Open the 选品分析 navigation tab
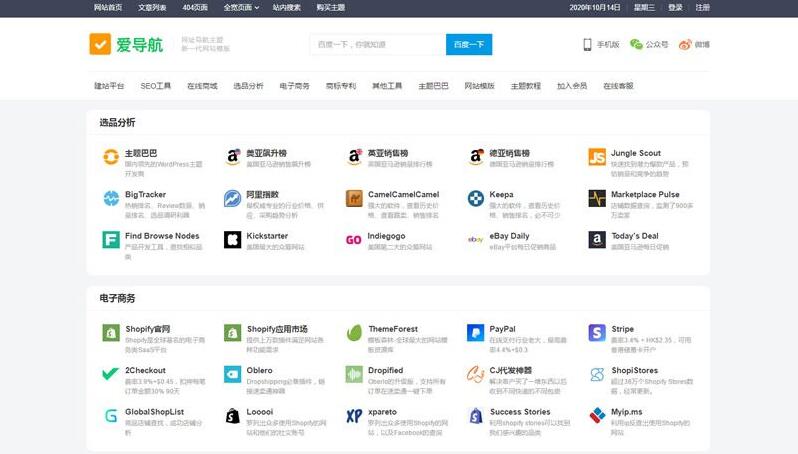Viewport: 798px width, 454px height. (x=248, y=86)
